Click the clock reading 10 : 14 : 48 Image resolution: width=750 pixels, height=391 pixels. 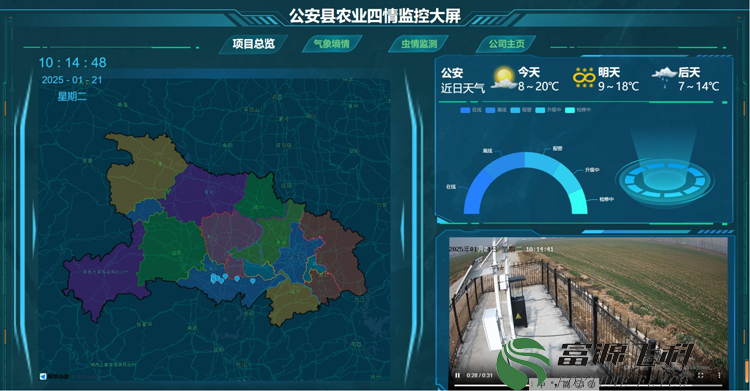(72, 63)
